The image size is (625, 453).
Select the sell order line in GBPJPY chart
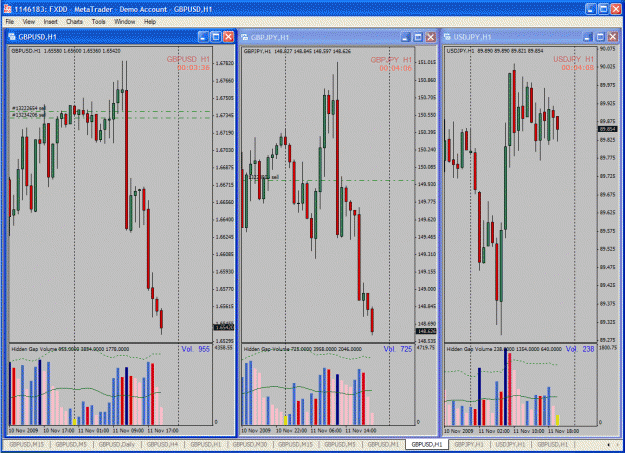coord(328,180)
